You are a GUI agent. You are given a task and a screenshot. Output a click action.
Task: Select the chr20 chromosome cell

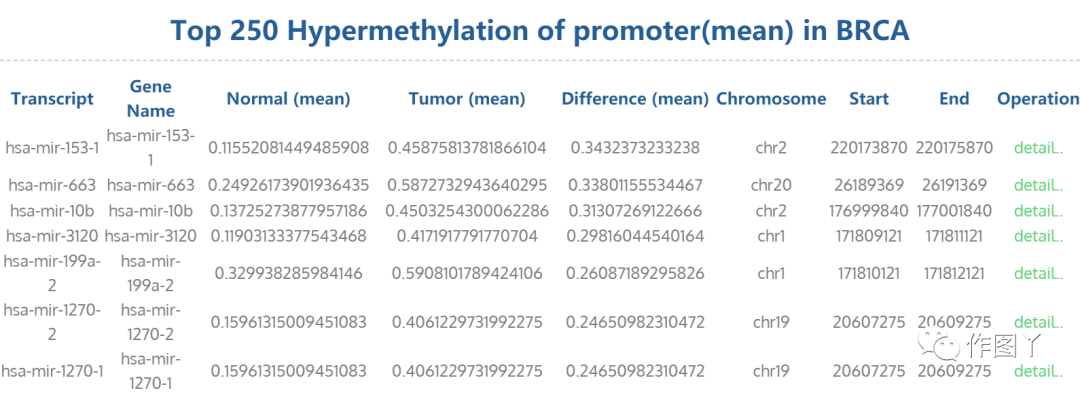771,185
